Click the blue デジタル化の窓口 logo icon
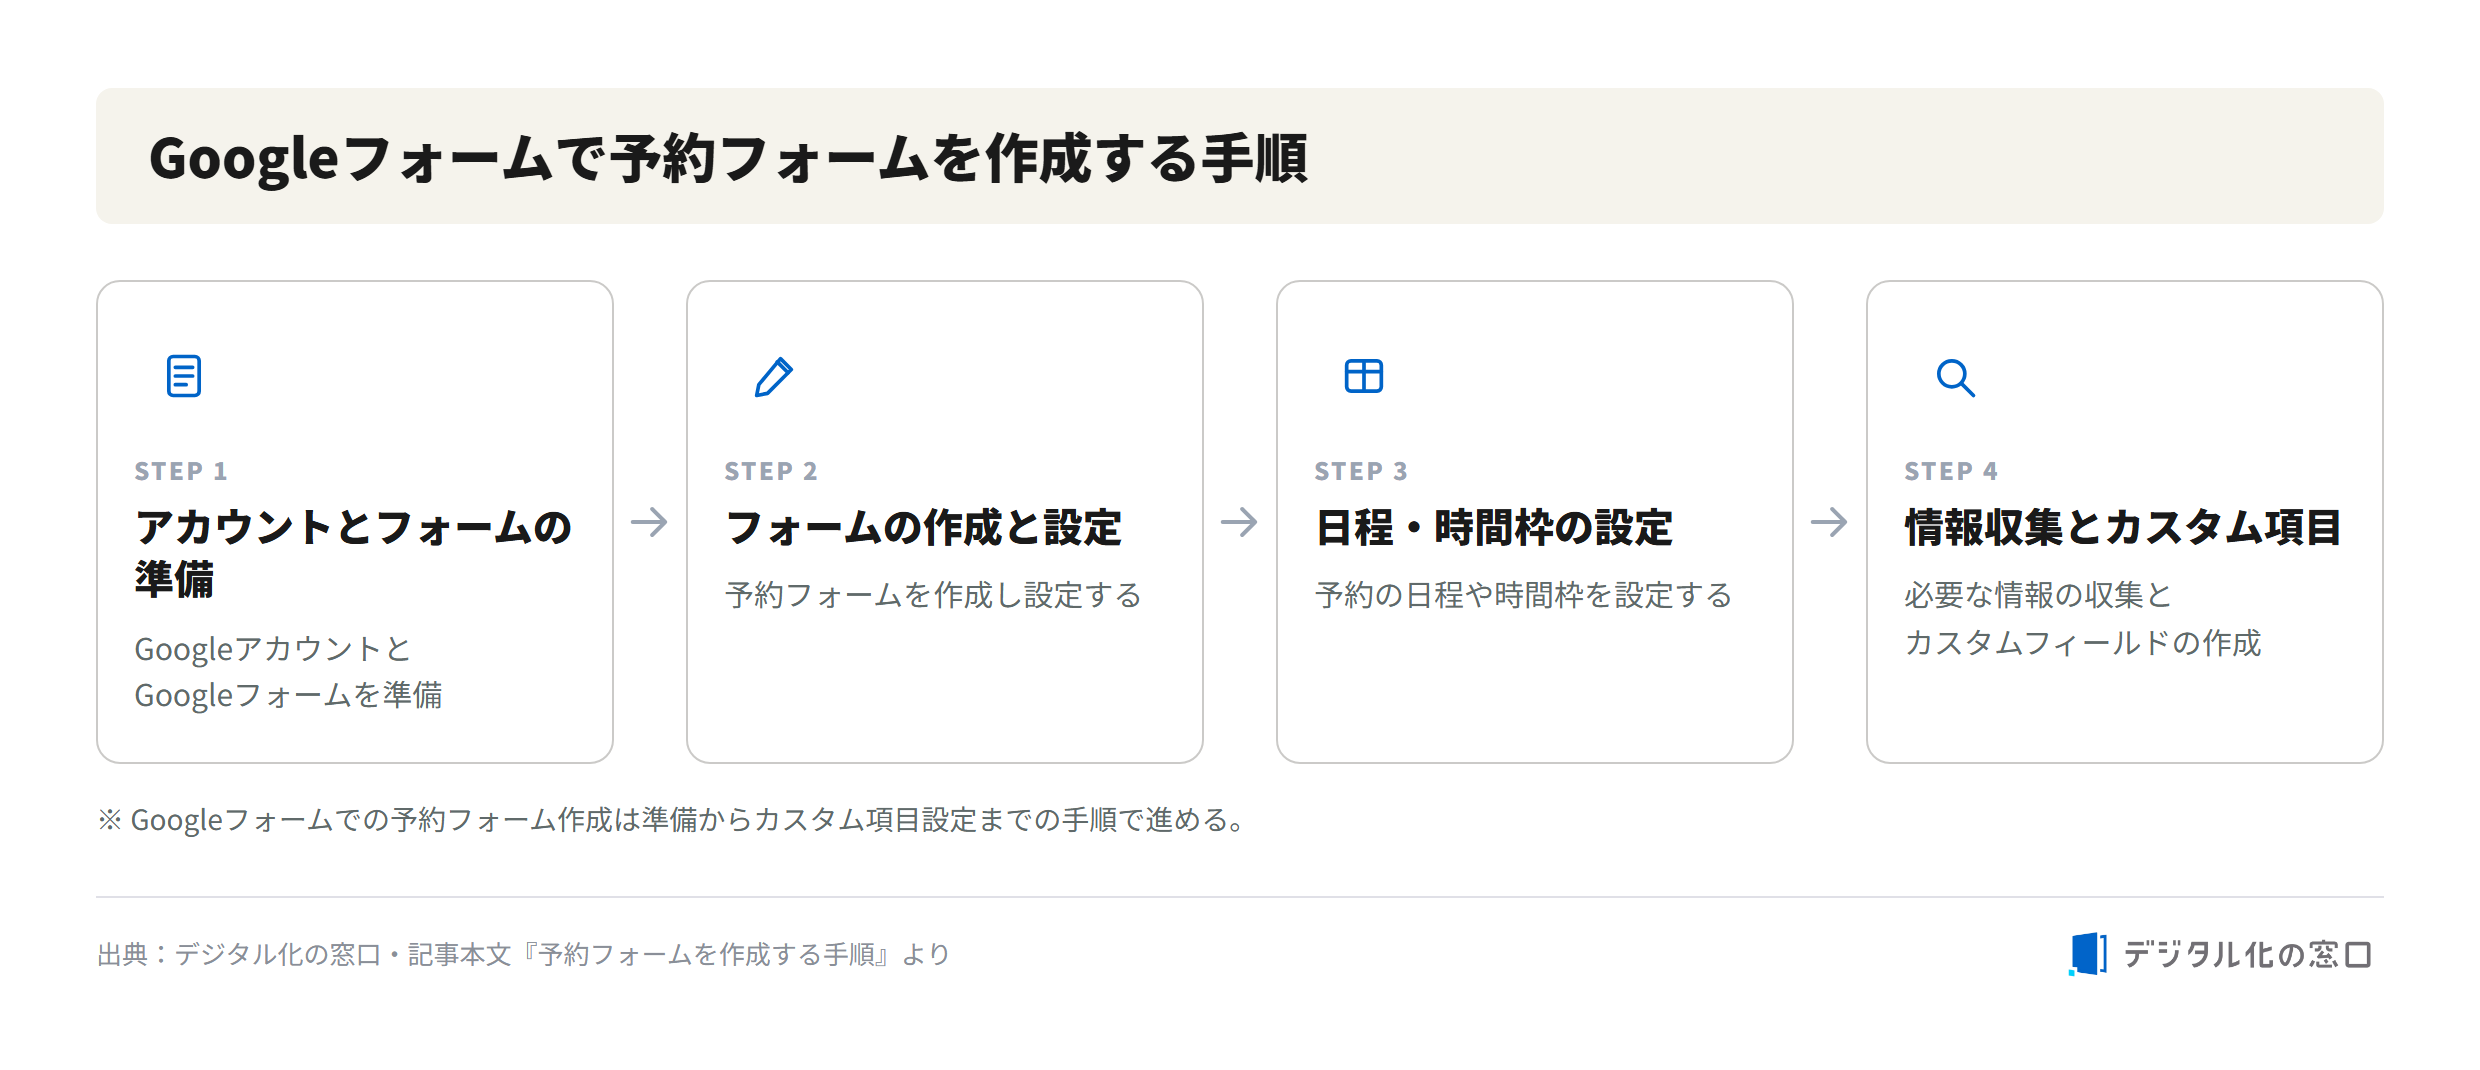 click(2088, 954)
